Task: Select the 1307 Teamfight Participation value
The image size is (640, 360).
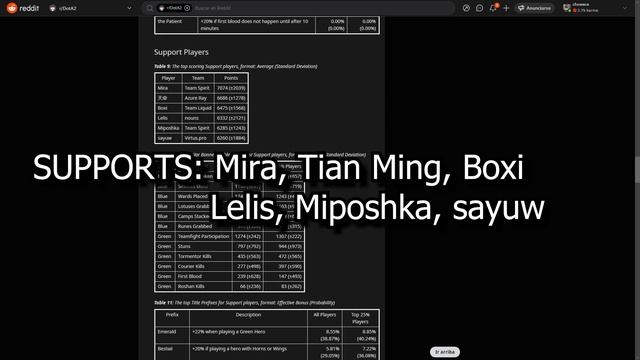Action: 284,236
